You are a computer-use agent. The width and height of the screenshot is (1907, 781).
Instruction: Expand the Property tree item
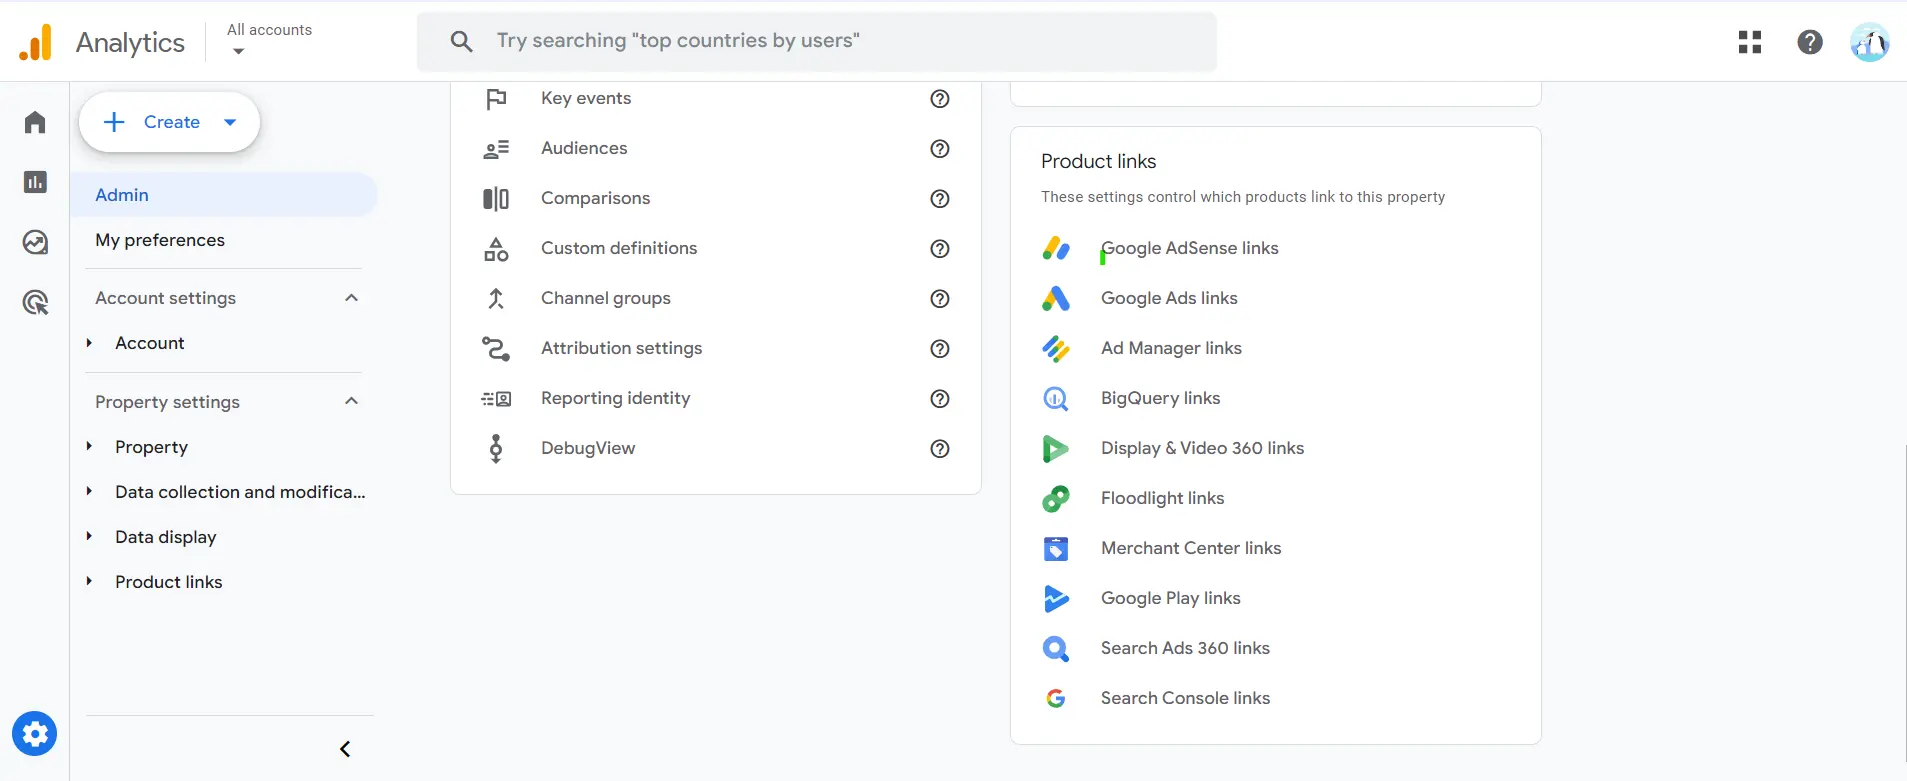point(89,446)
